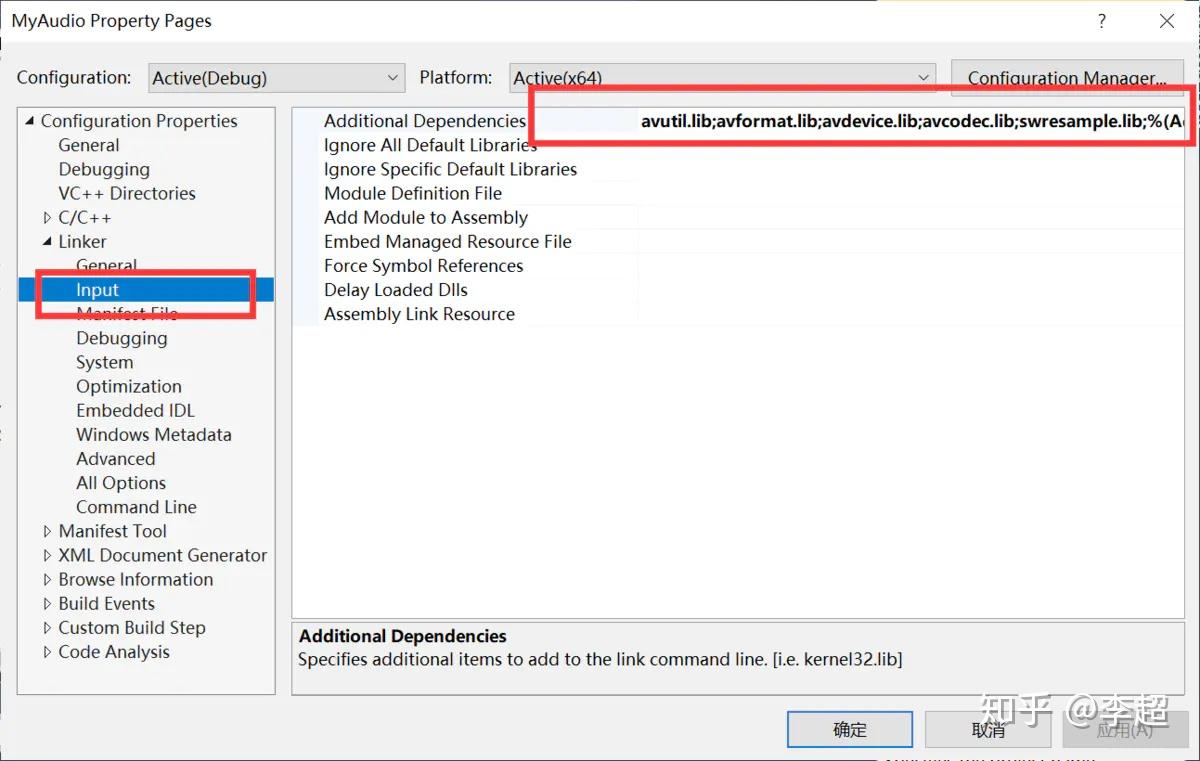Open the Command Line page
The height and width of the screenshot is (761, 1200).
(136, 507)
